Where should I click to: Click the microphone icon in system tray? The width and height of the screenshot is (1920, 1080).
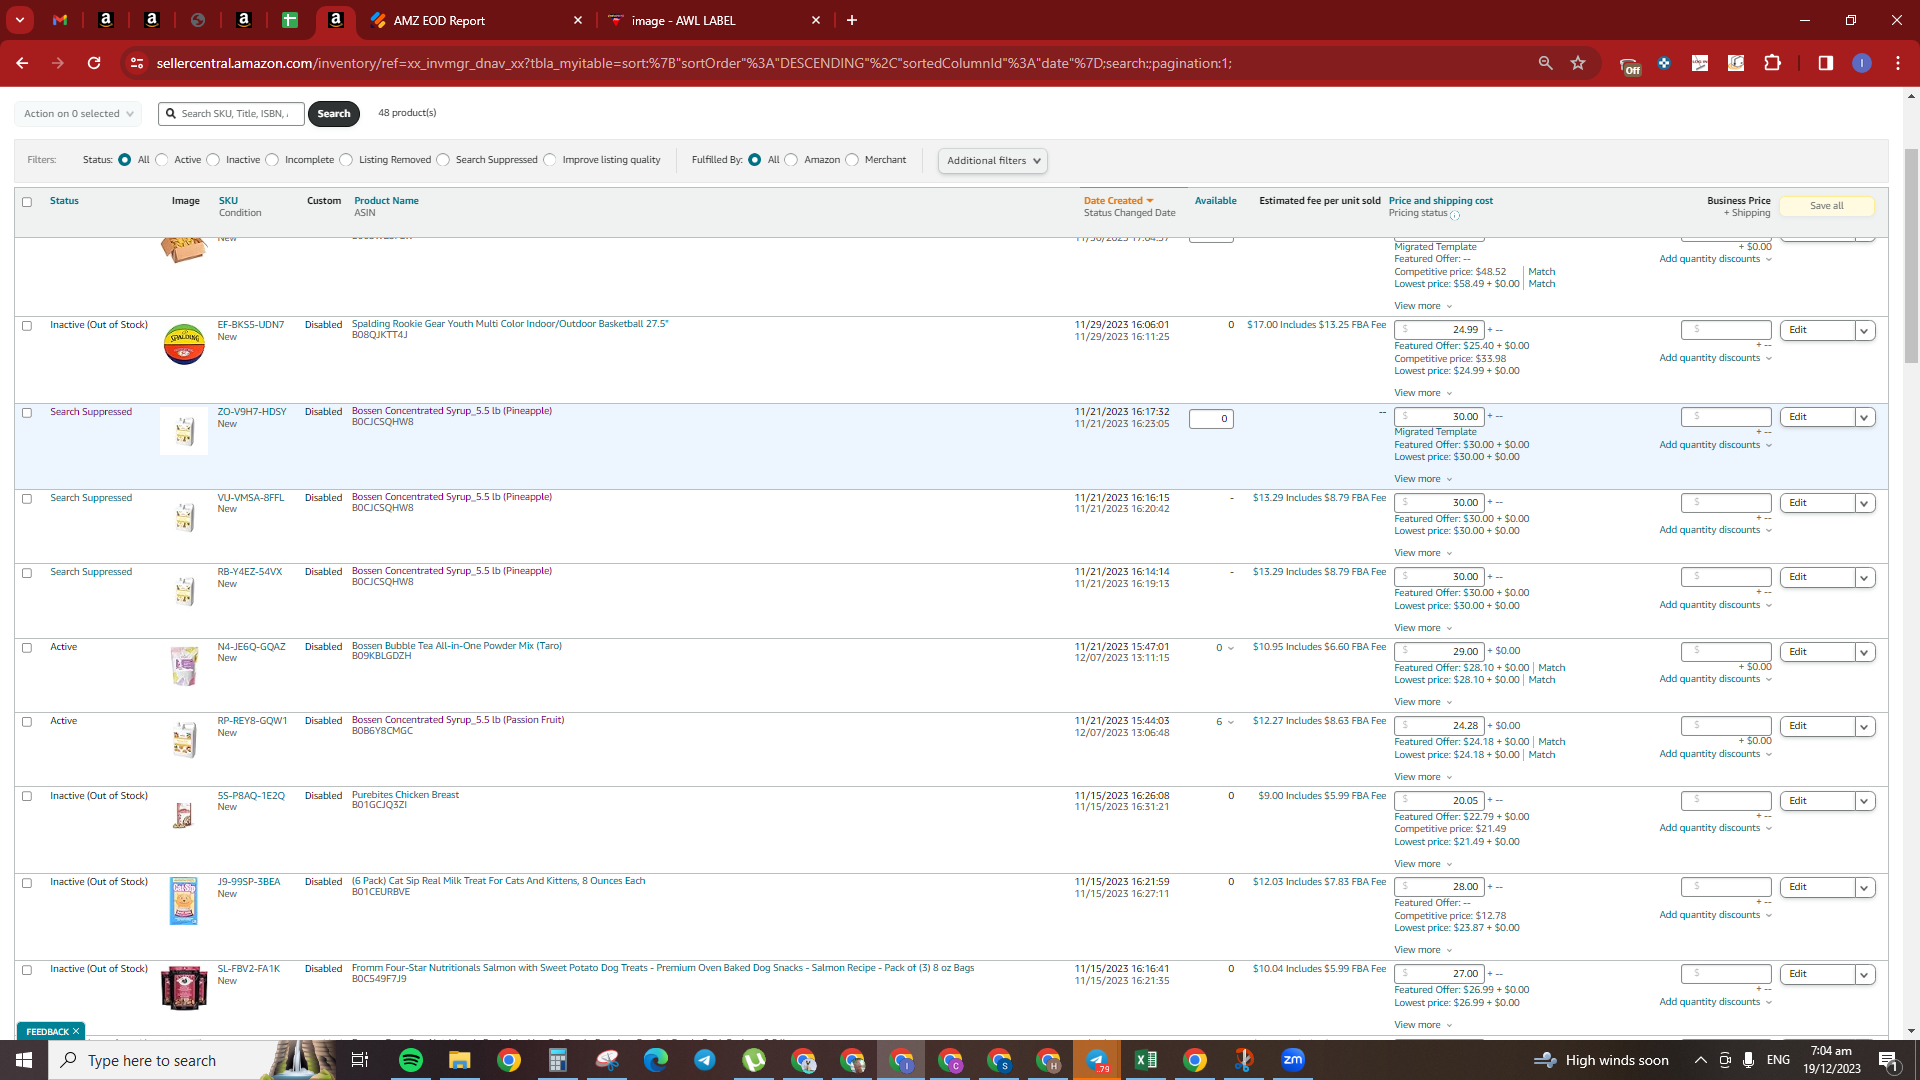pos(1748,1060)
